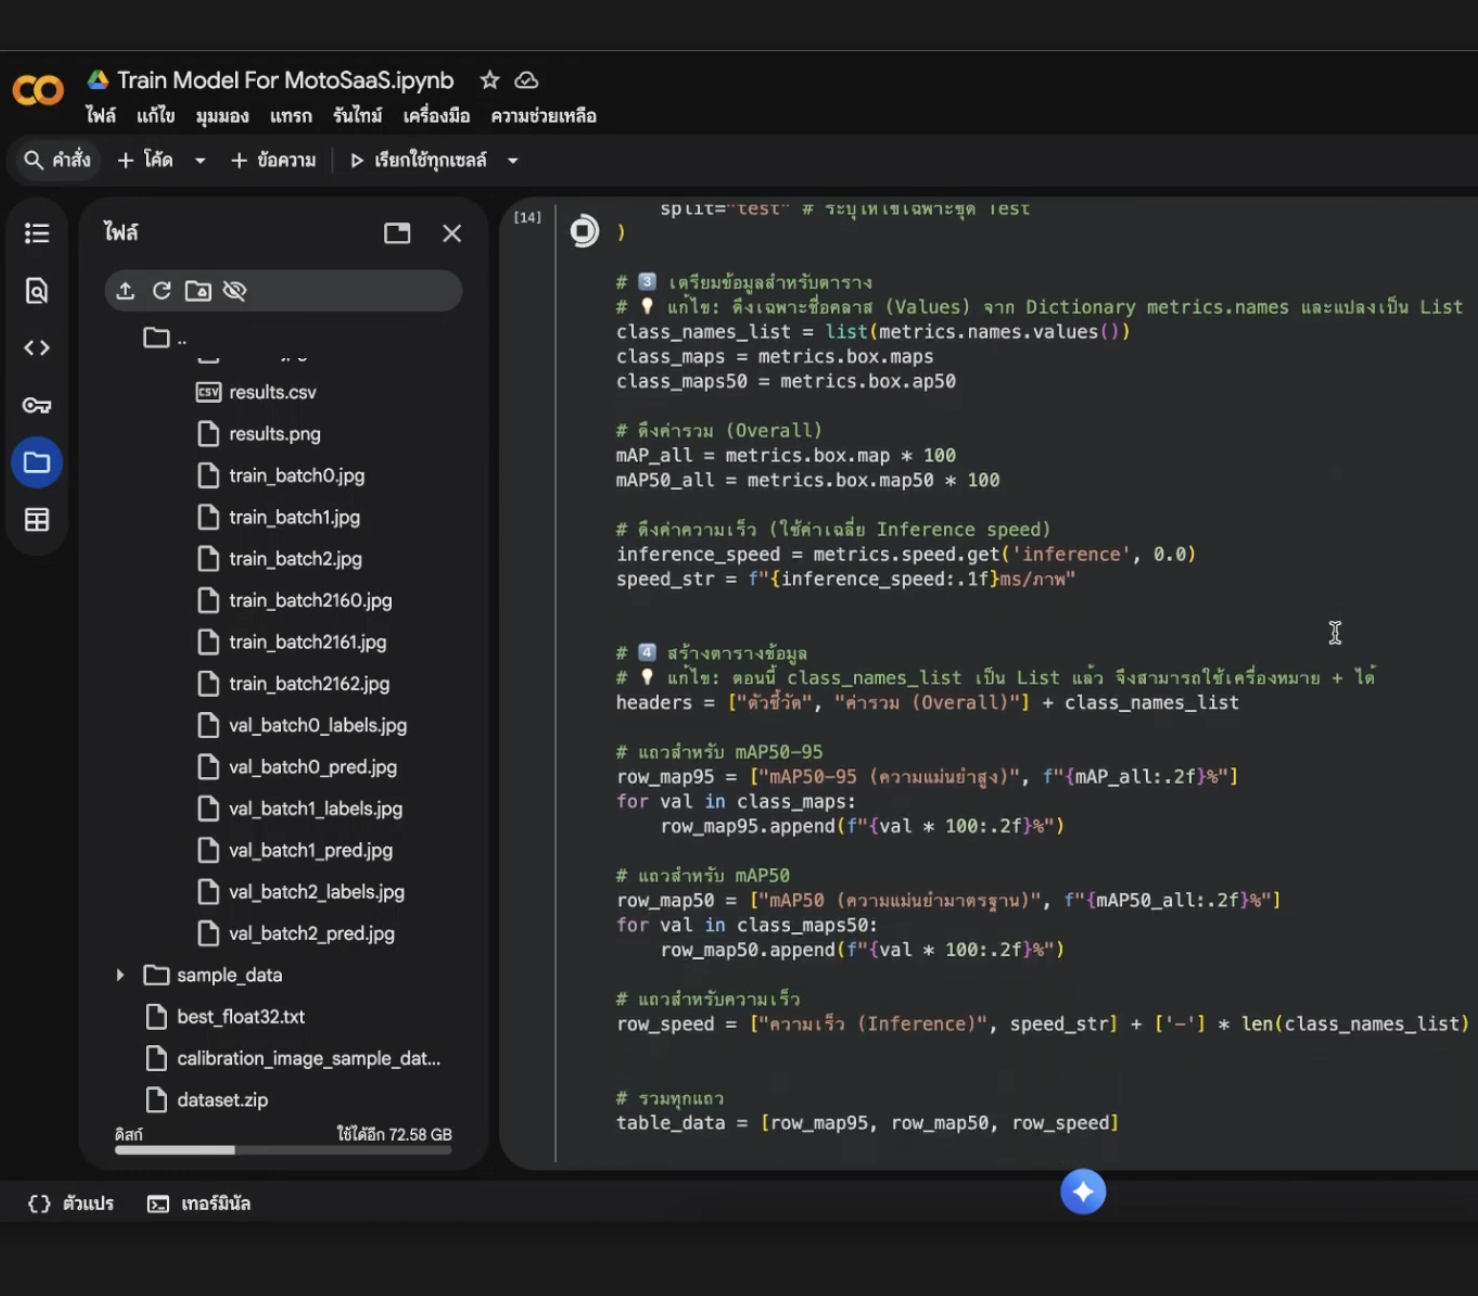Click the mount Google Drive folder icon

click(198, 291)
